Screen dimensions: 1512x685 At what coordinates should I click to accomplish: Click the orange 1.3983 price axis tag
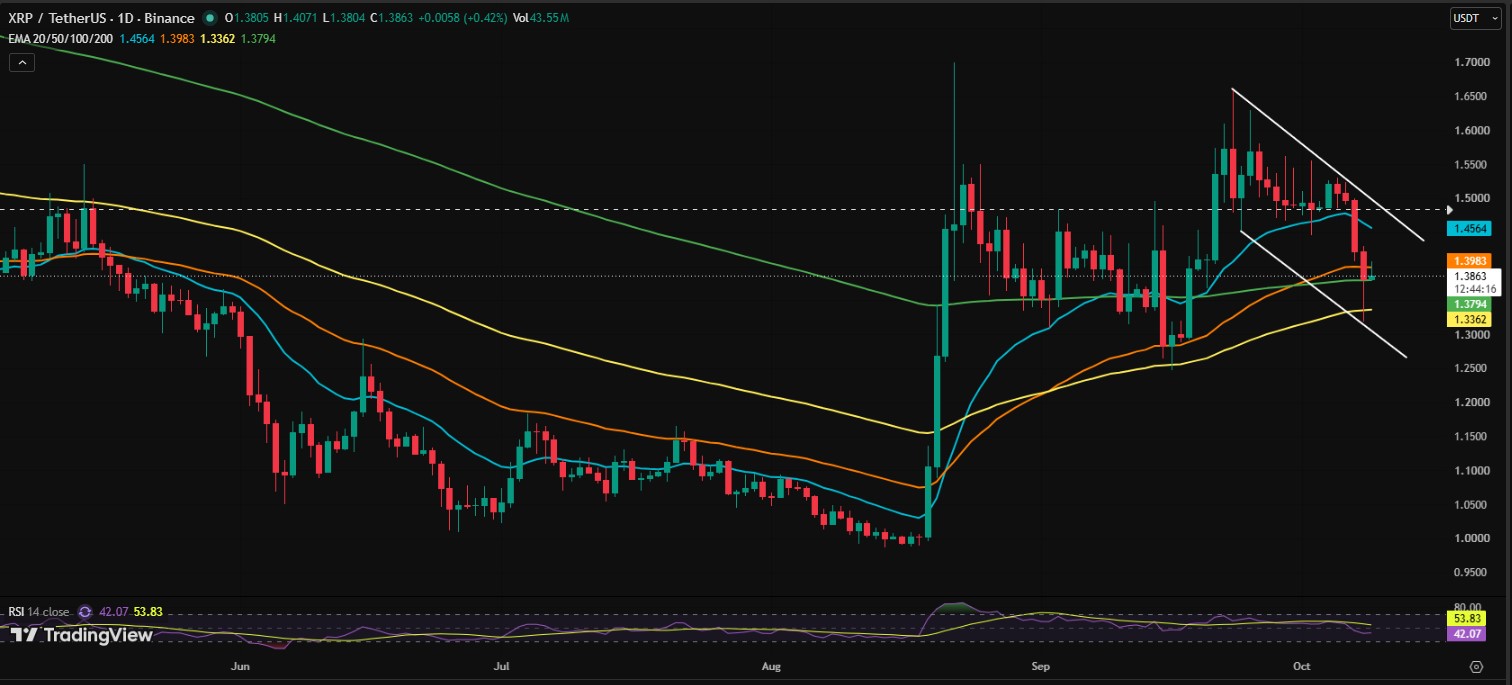[x=1469, y=260]
